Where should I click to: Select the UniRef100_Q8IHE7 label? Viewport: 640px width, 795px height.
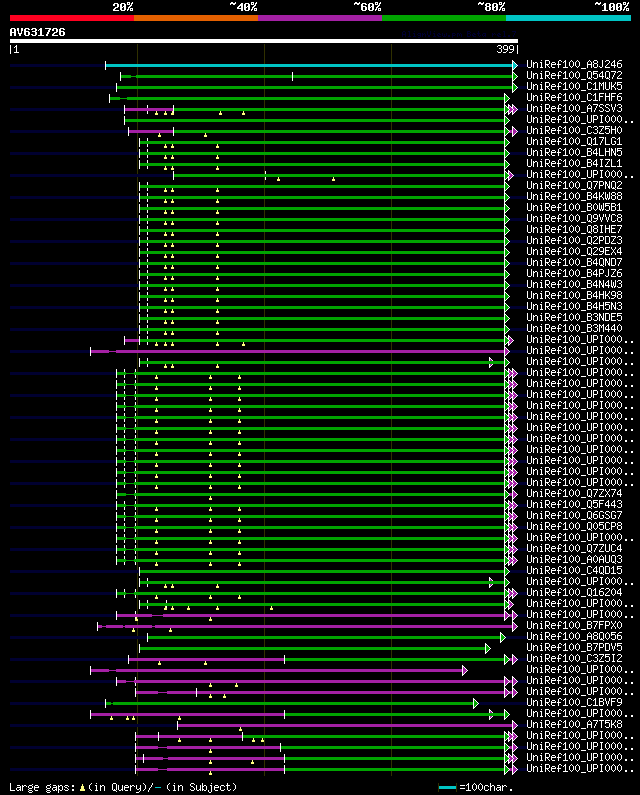click(574, 229)
